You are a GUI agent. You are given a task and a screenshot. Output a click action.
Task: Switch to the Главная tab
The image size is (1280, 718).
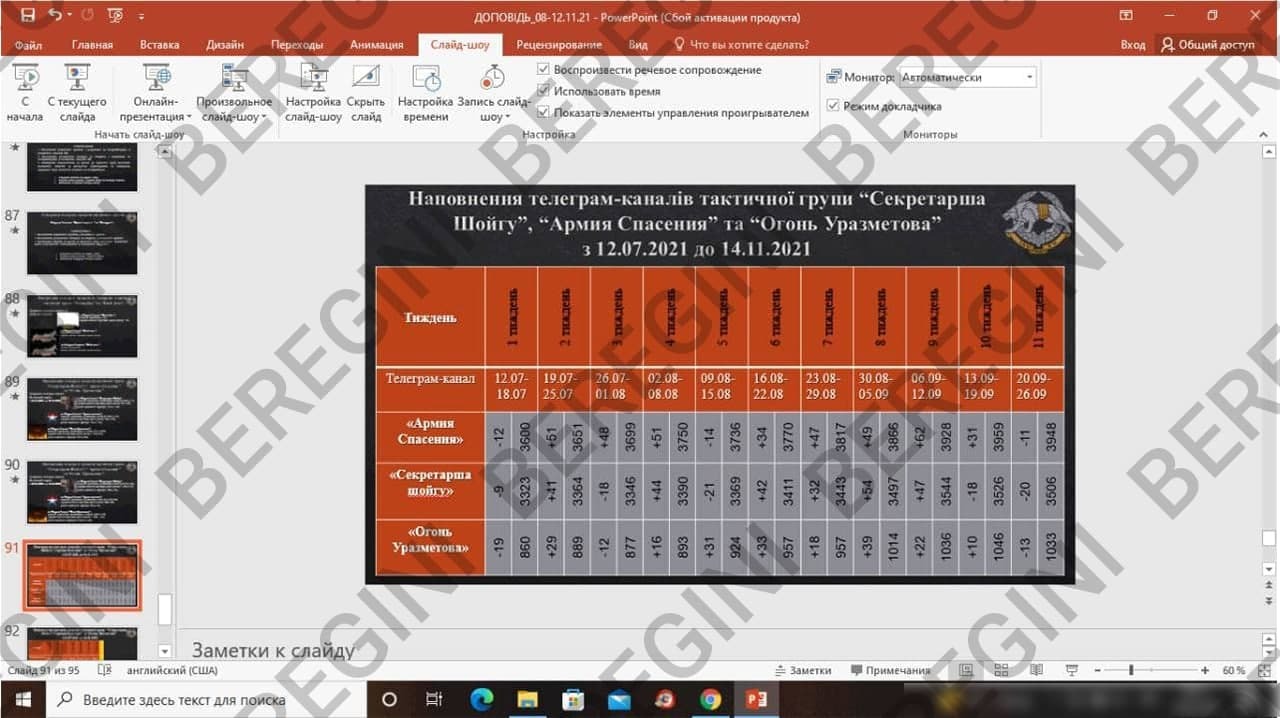[92, 45]
